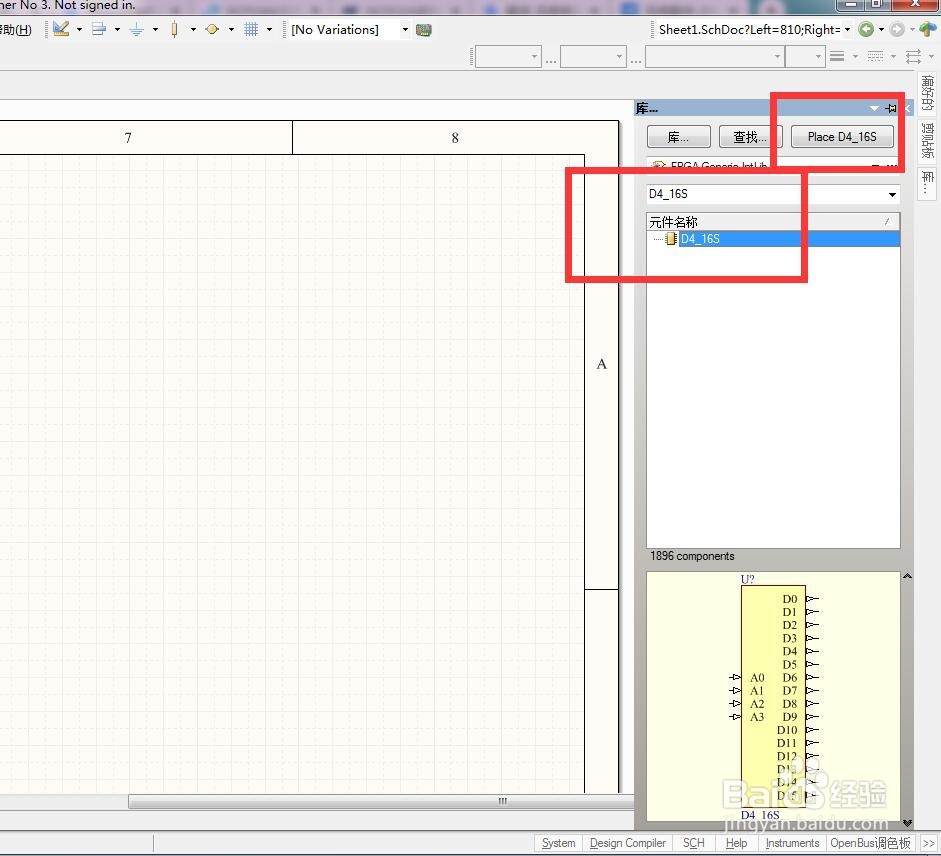The width and height of the screenshot is (941, 856).
Task: Click the line weight formatting icon
Action: (x=837, y=56)
